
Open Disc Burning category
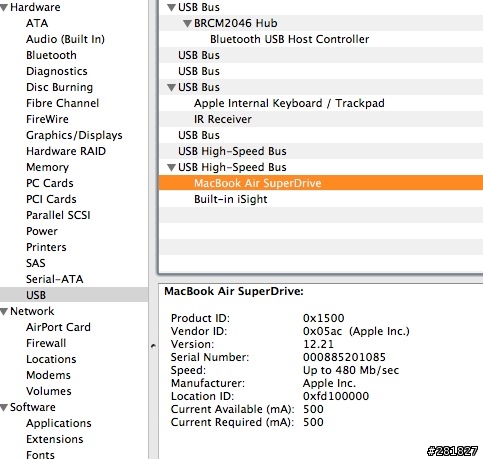point(59,87)
